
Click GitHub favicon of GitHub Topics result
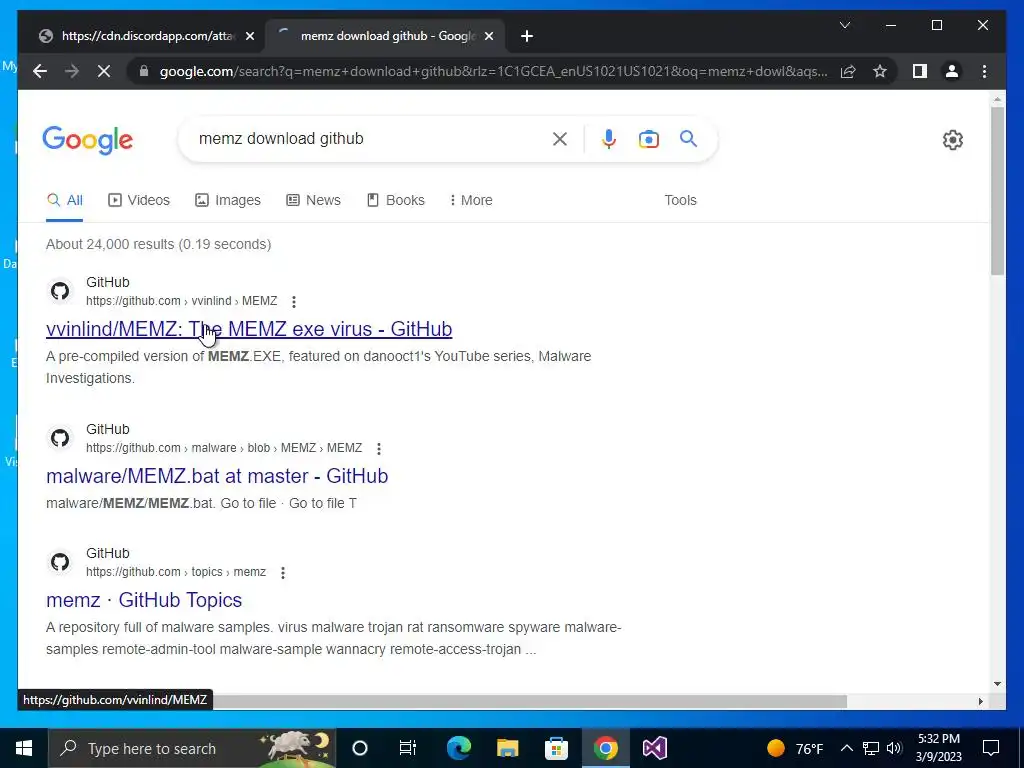[60, 562]
